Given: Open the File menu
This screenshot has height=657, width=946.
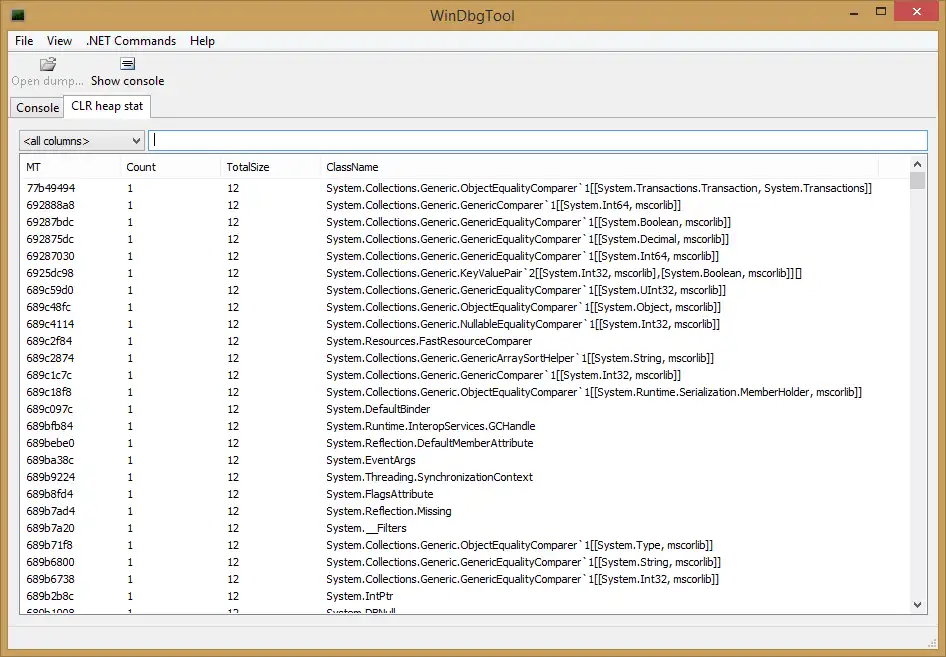Looking at the screenshot, I should click(x=24, y=41).
